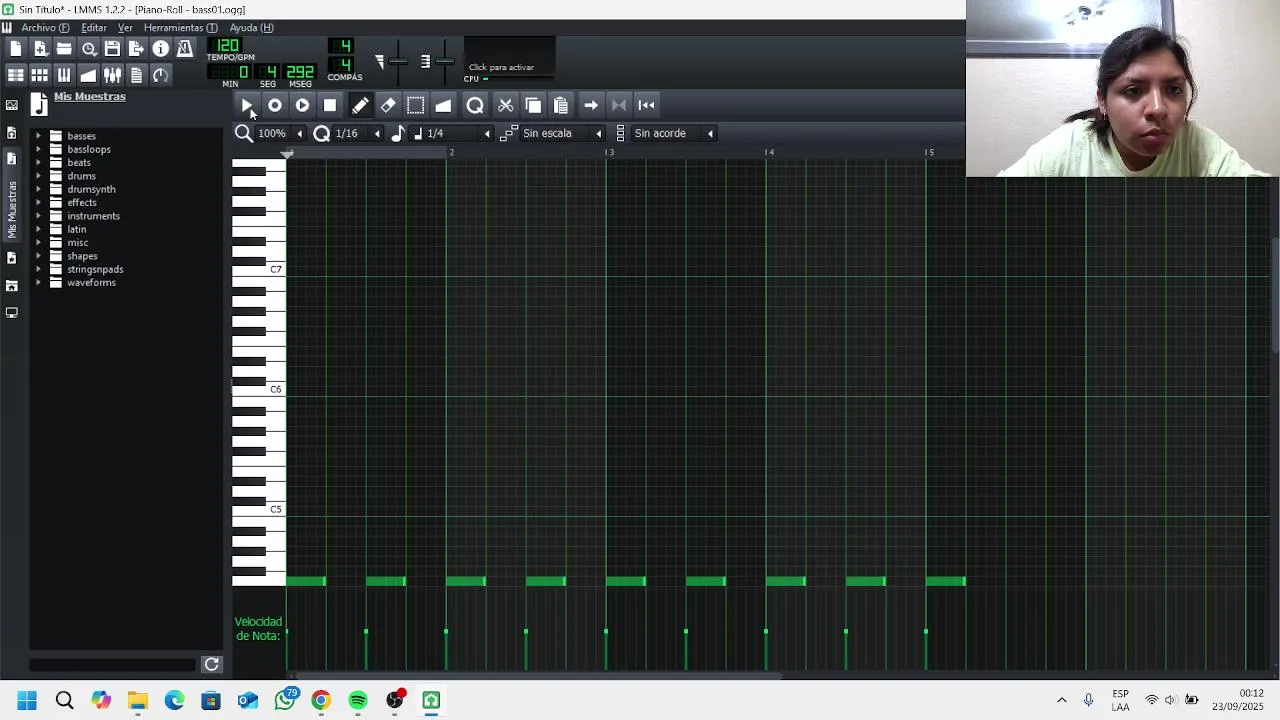
Task: Click the C6 piano key
Action: pyautogui.click(x=258, y=389)
